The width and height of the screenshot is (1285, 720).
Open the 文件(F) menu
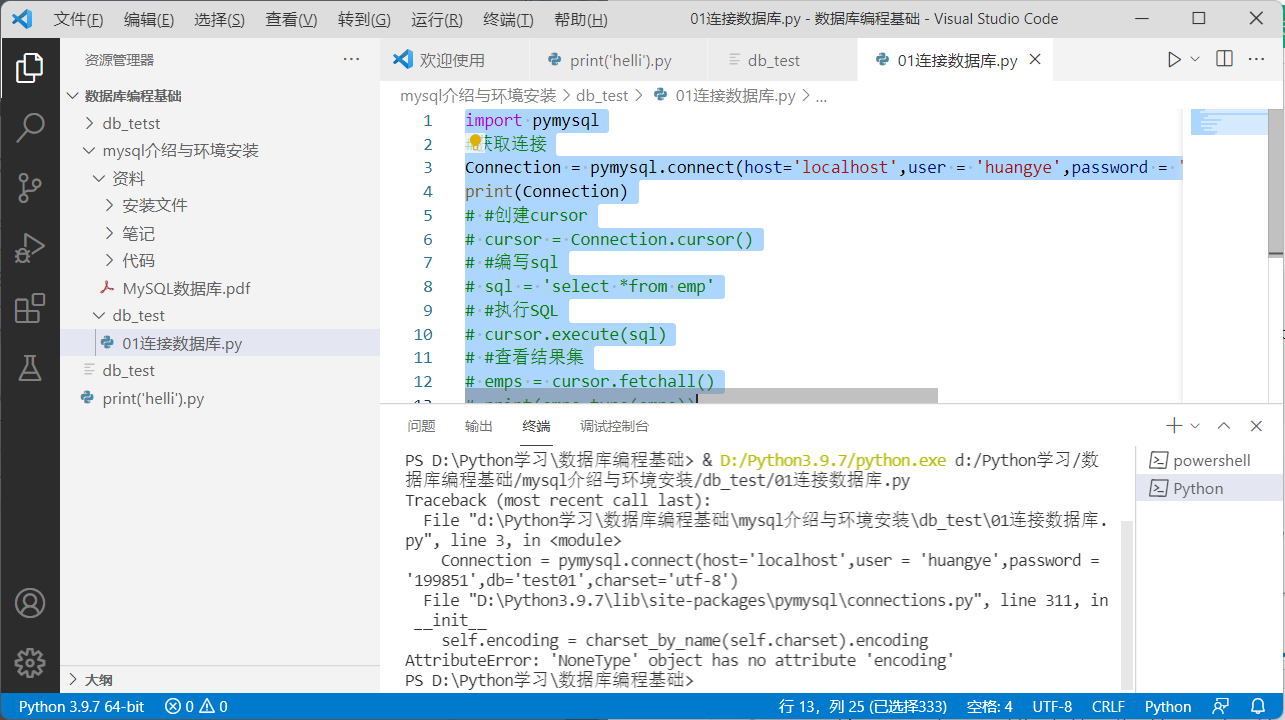point(78,20)
